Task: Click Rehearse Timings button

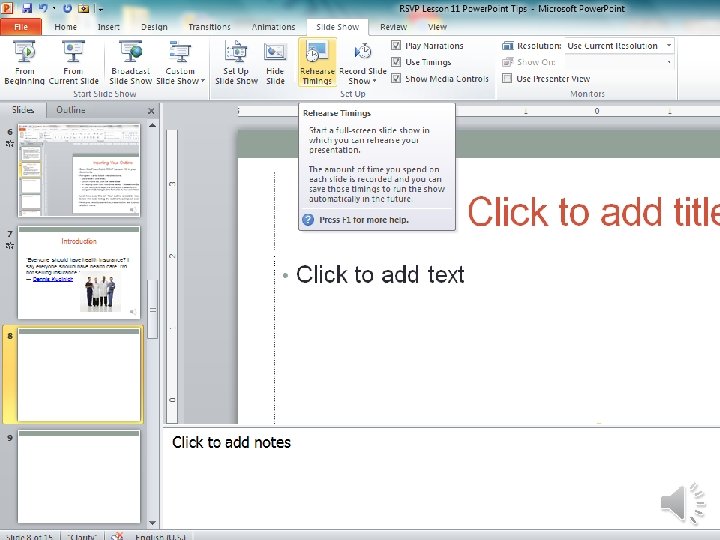Action: (x=317, y=62)
